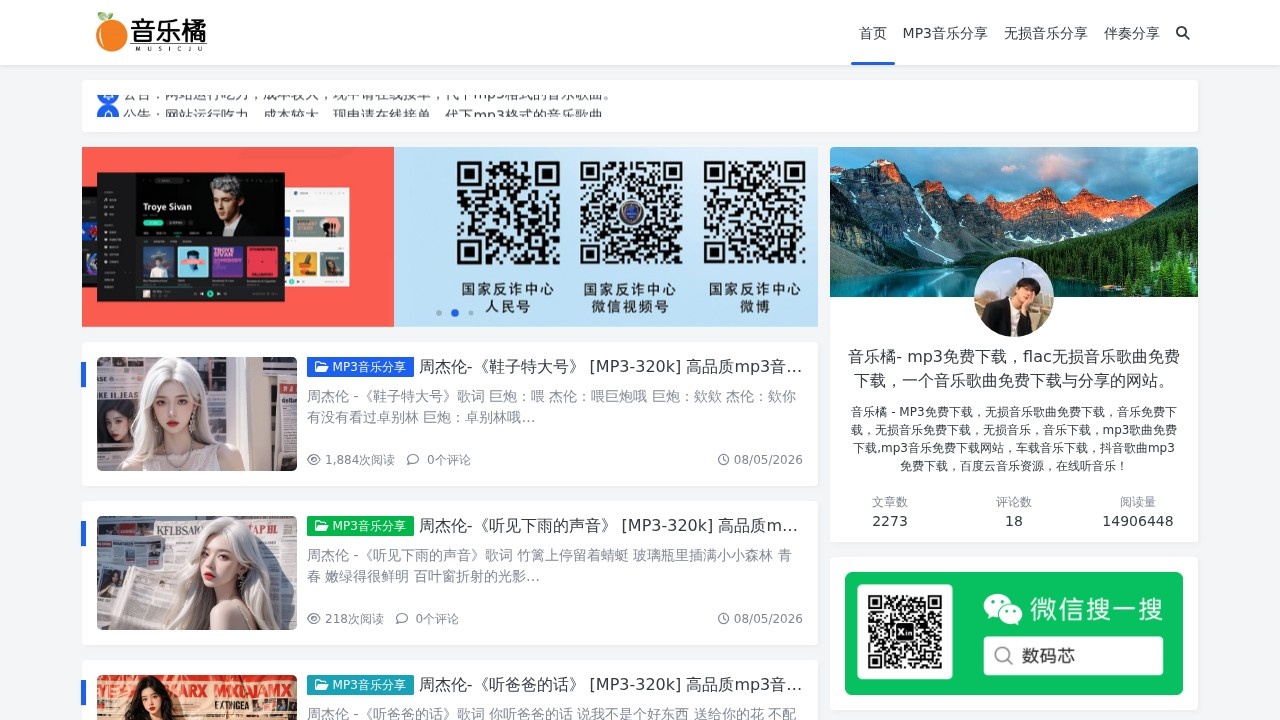Viewport: 1280px width, 720px height.
Task: Open the Troye Sivan banner slide
Action: tap(238, 237)
